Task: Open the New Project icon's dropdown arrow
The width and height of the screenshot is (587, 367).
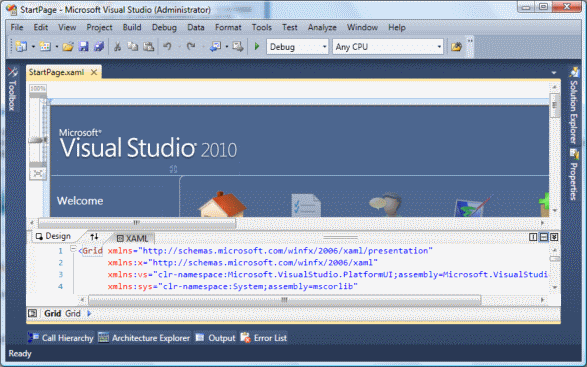Action: tap(33, 47)
